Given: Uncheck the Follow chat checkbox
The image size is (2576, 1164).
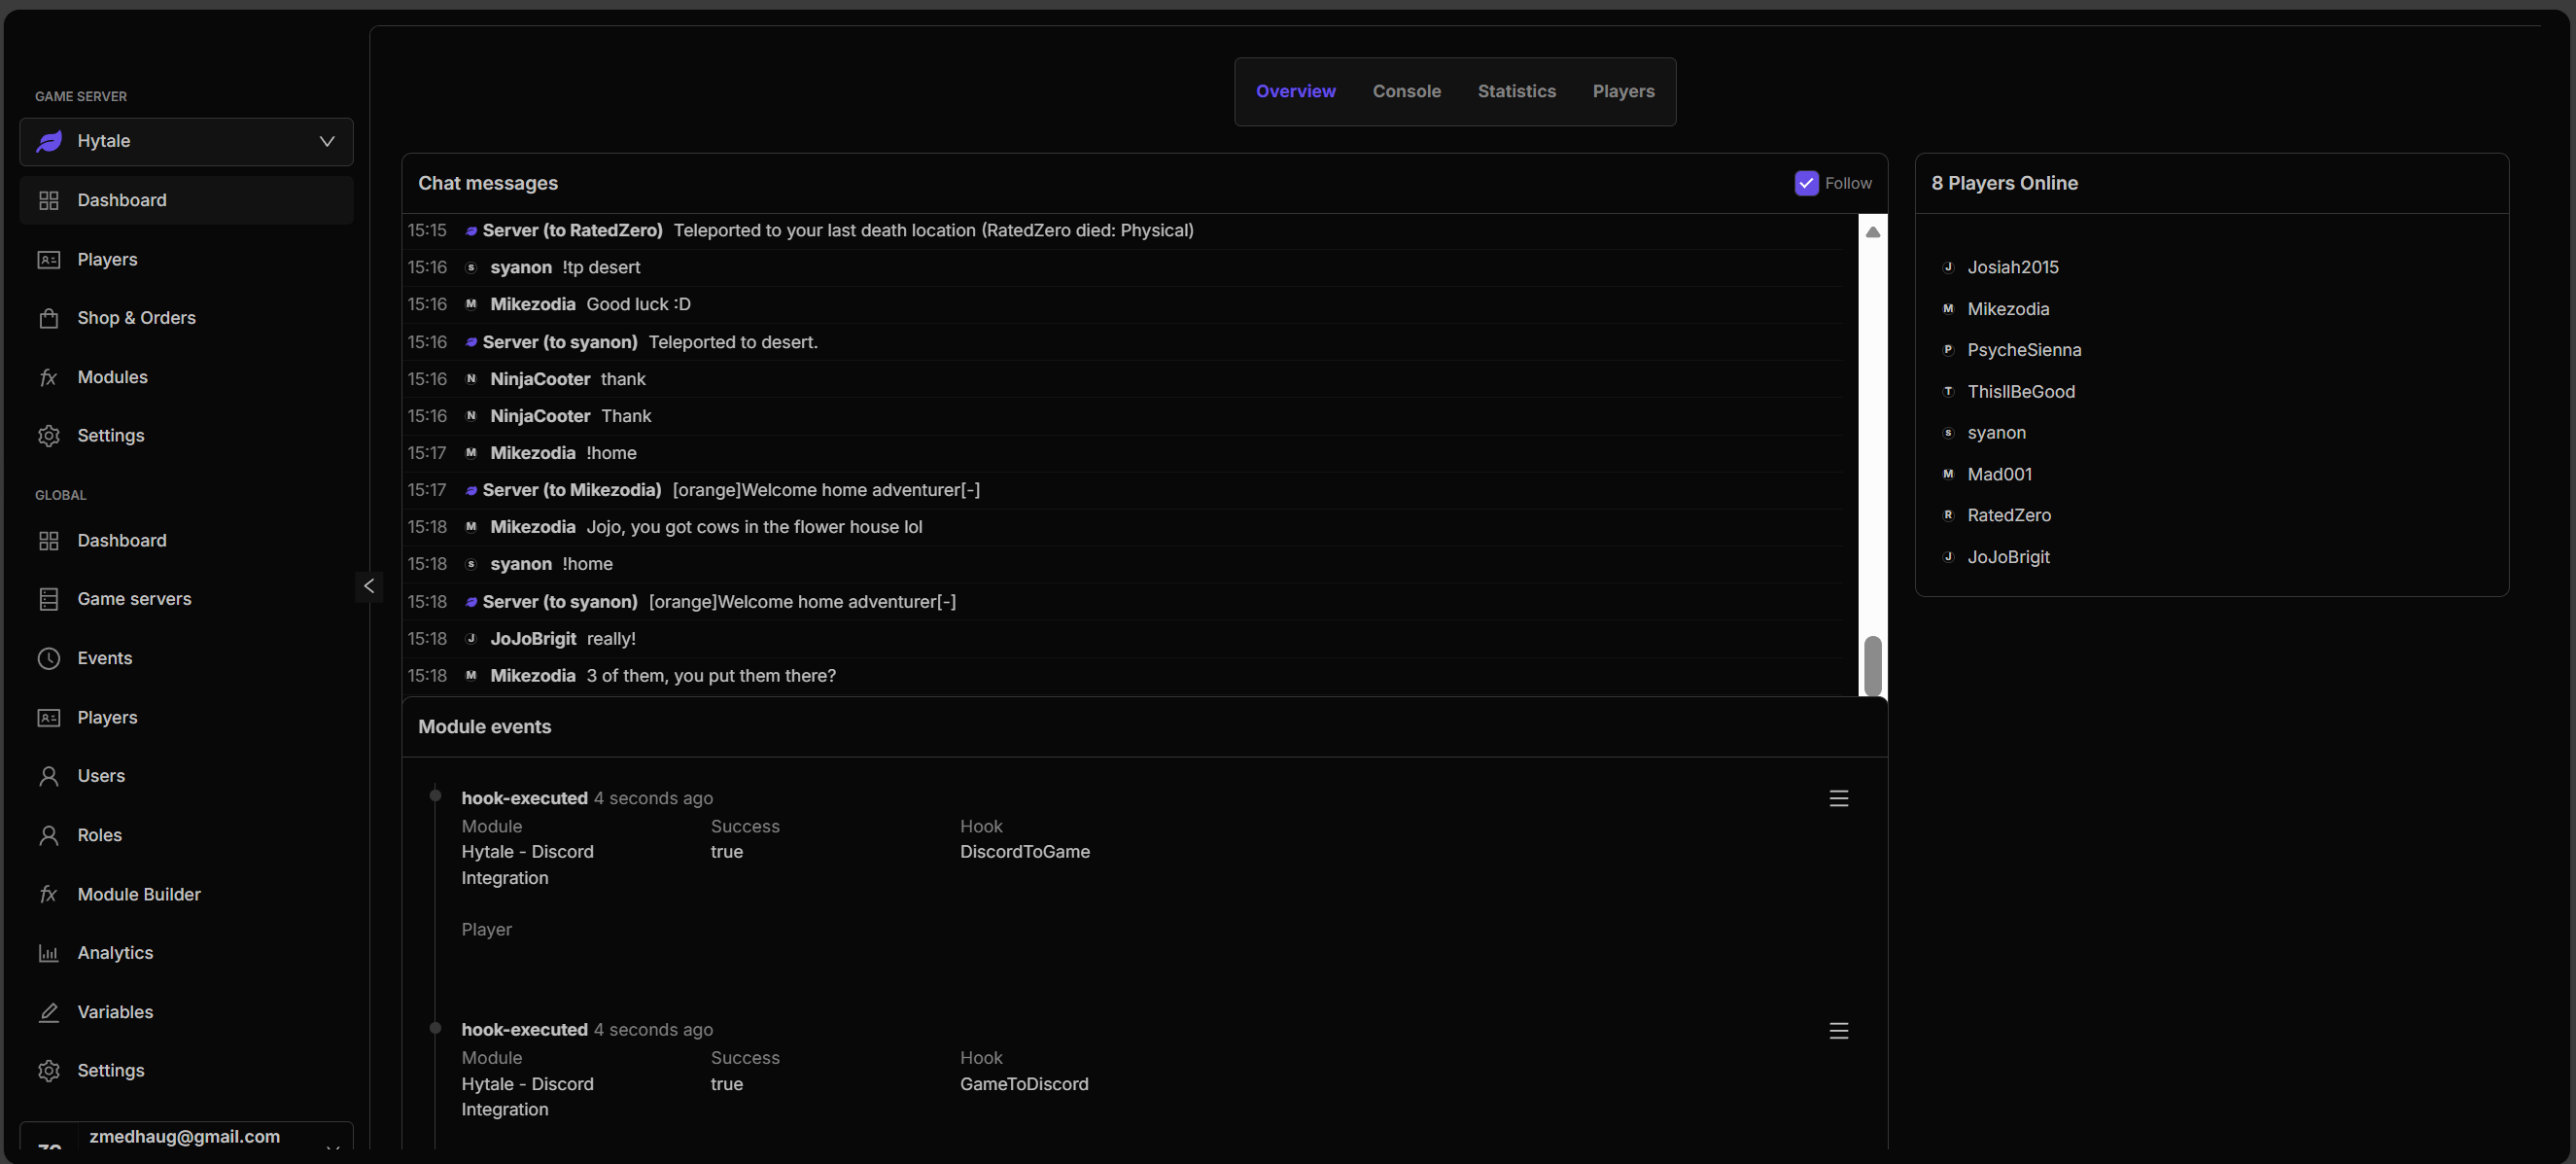Looking at the screenshot, I should pyautogui.click(x=1806, y=183).
